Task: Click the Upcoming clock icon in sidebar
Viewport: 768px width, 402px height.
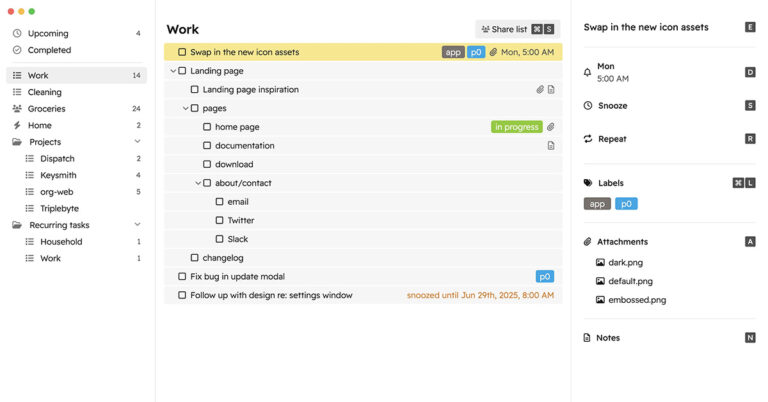Action: (x=17, y=33)
